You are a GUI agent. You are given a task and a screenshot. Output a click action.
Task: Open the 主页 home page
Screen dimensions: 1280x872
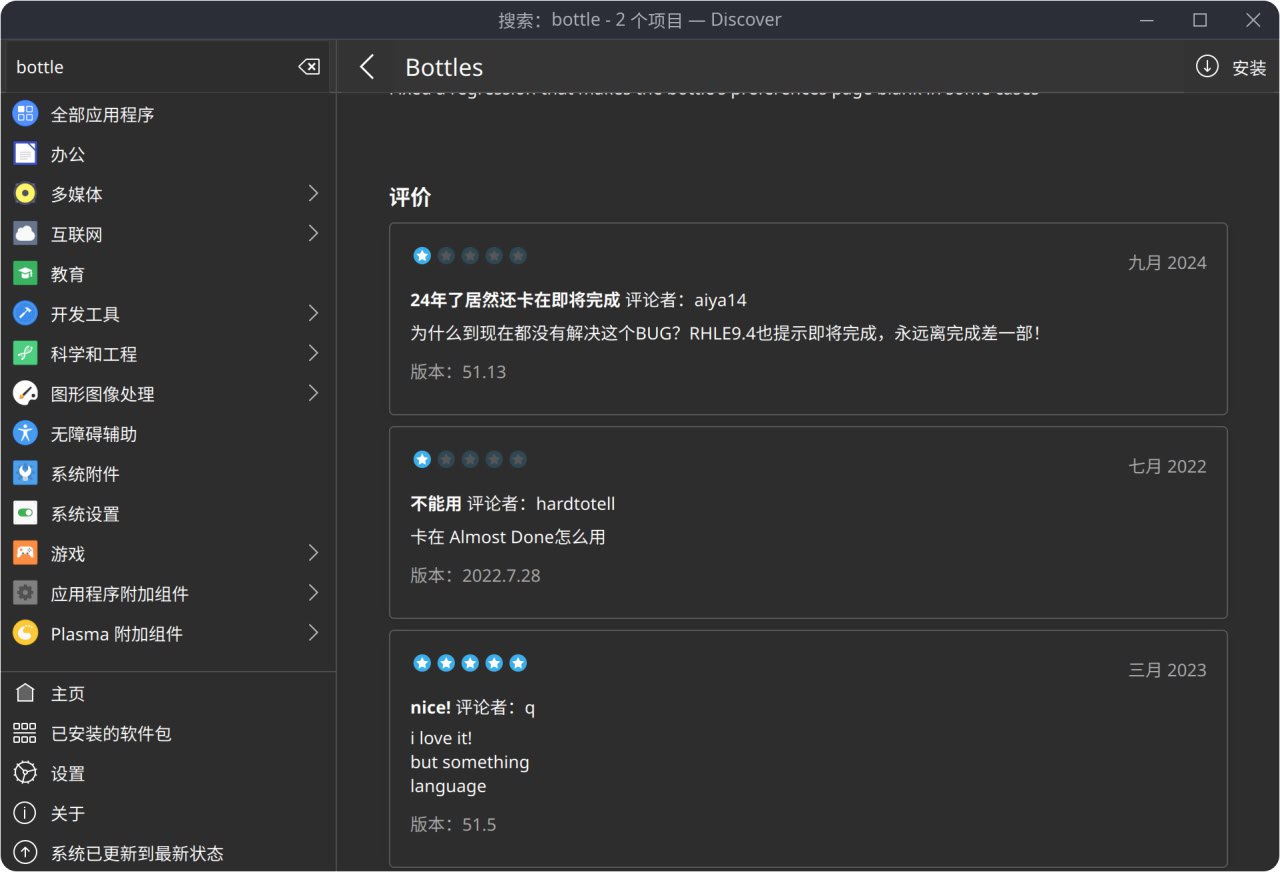[68, 694]
